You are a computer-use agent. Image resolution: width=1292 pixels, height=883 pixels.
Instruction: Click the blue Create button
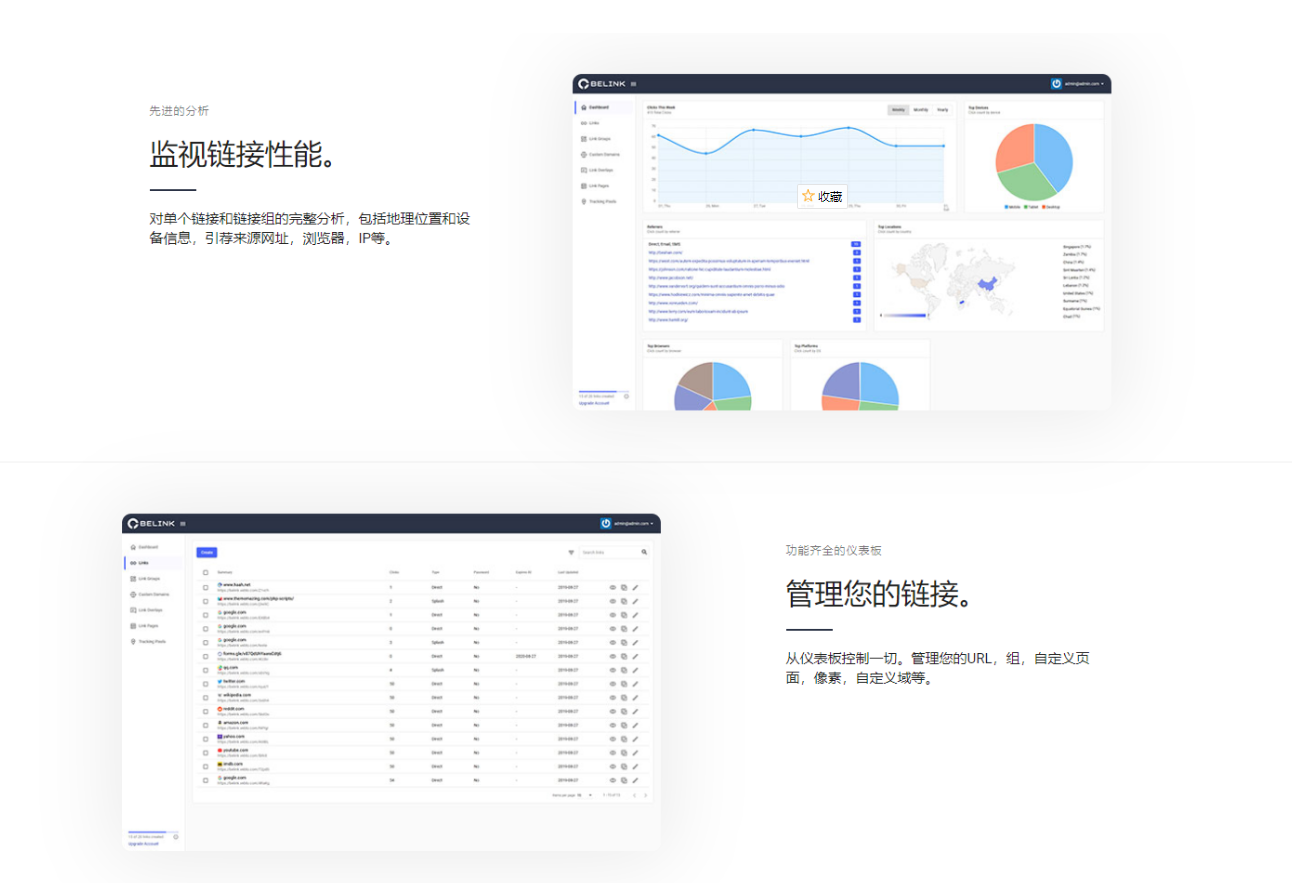pyautogui.click(x=207, y=552)
